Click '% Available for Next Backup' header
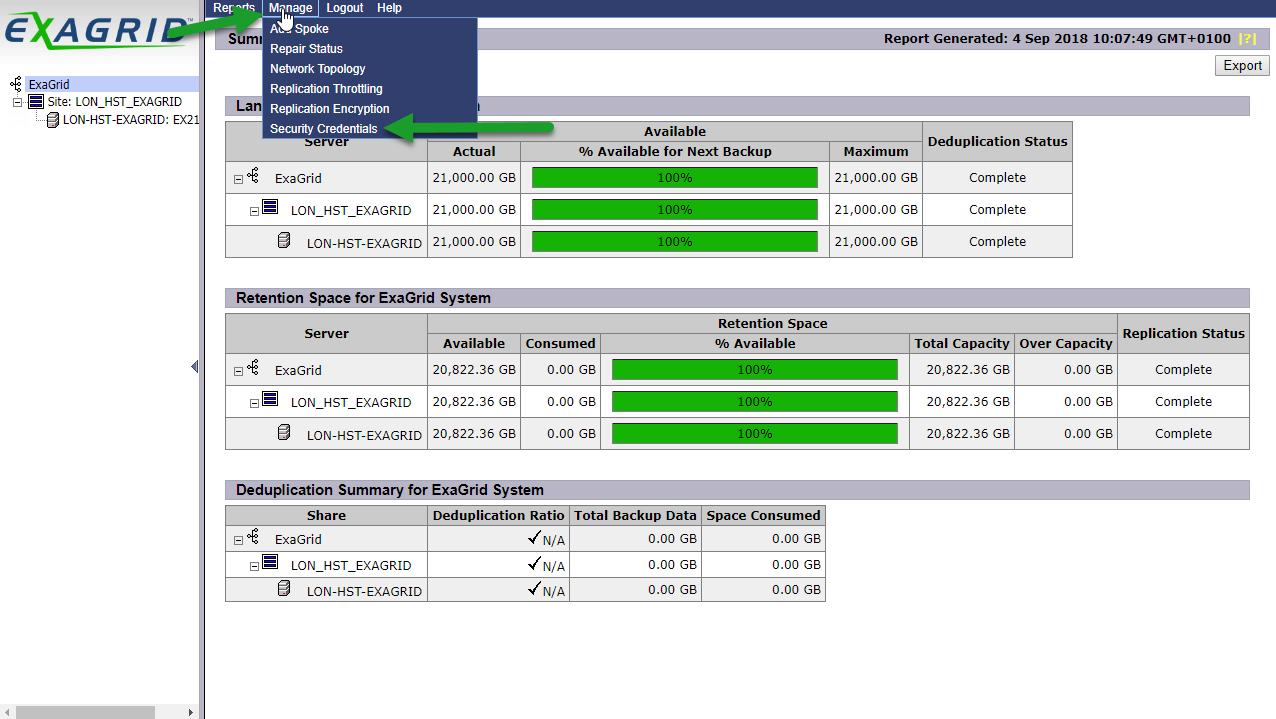Screen dimensions: 1276x719 point(675,152)
